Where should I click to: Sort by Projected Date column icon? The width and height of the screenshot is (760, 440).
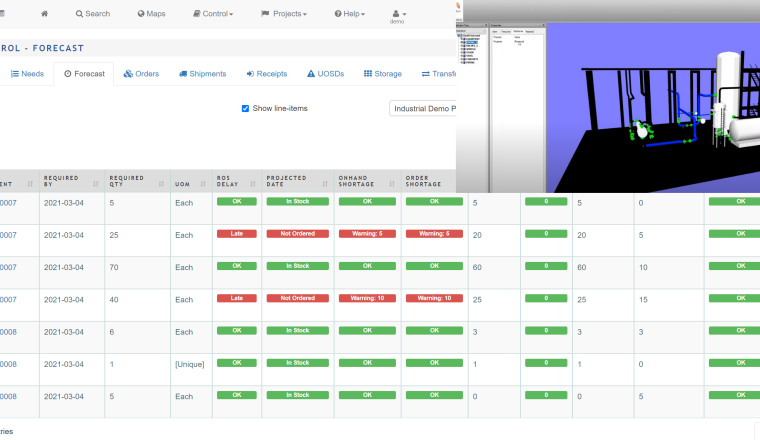point(325,182)
